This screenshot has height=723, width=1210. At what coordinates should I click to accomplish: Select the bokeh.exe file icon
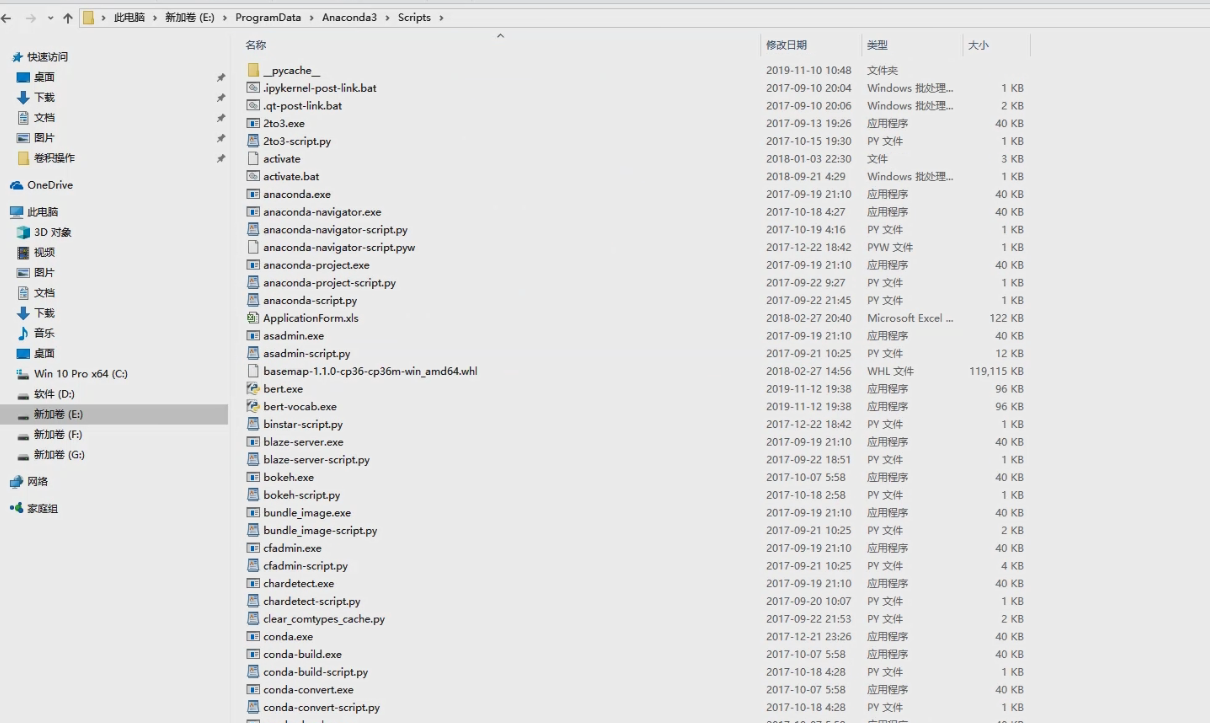click(x=253, y=477)
